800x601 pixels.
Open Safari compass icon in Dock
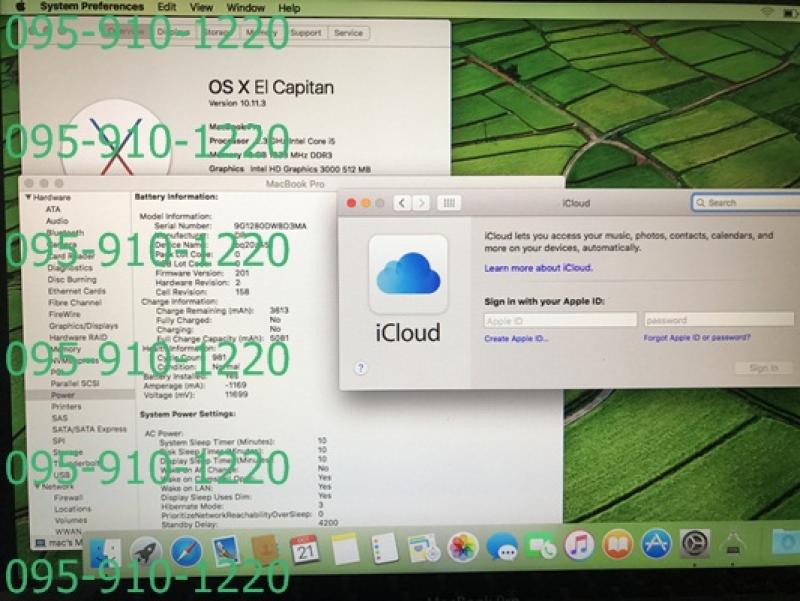(186, 552)
